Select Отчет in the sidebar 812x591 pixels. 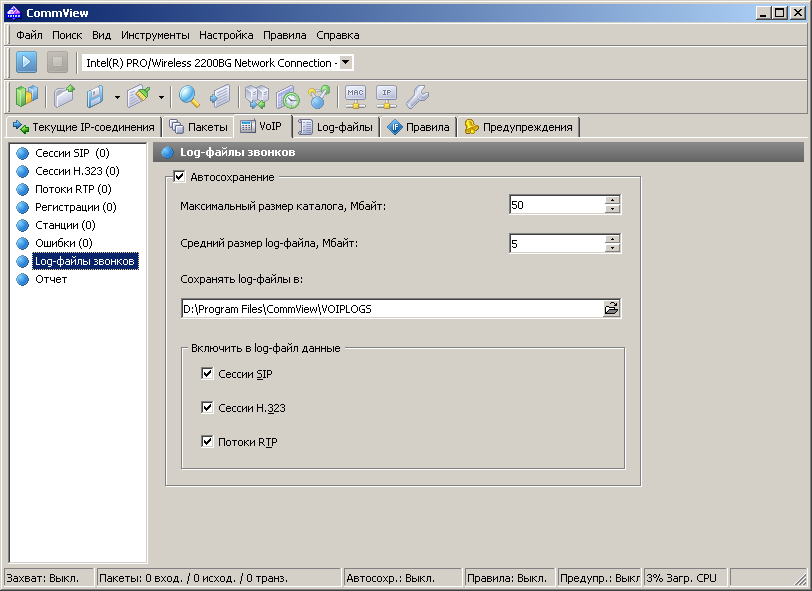(x=51, y=279)
